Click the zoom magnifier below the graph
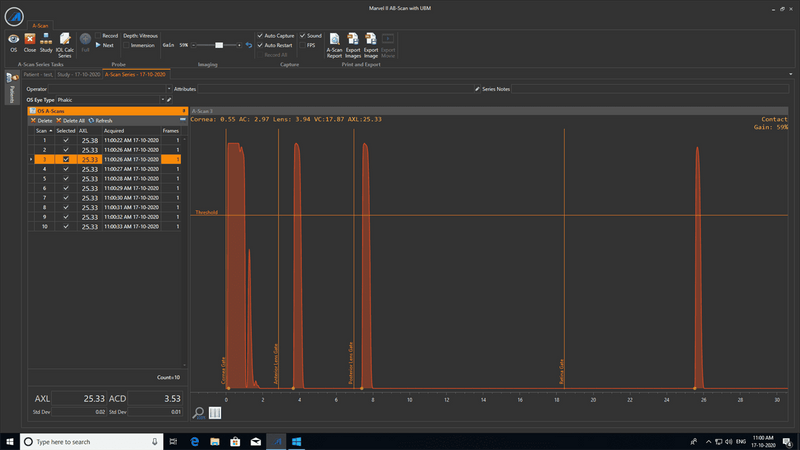800x450 pixels. click(x=199, y=412)
